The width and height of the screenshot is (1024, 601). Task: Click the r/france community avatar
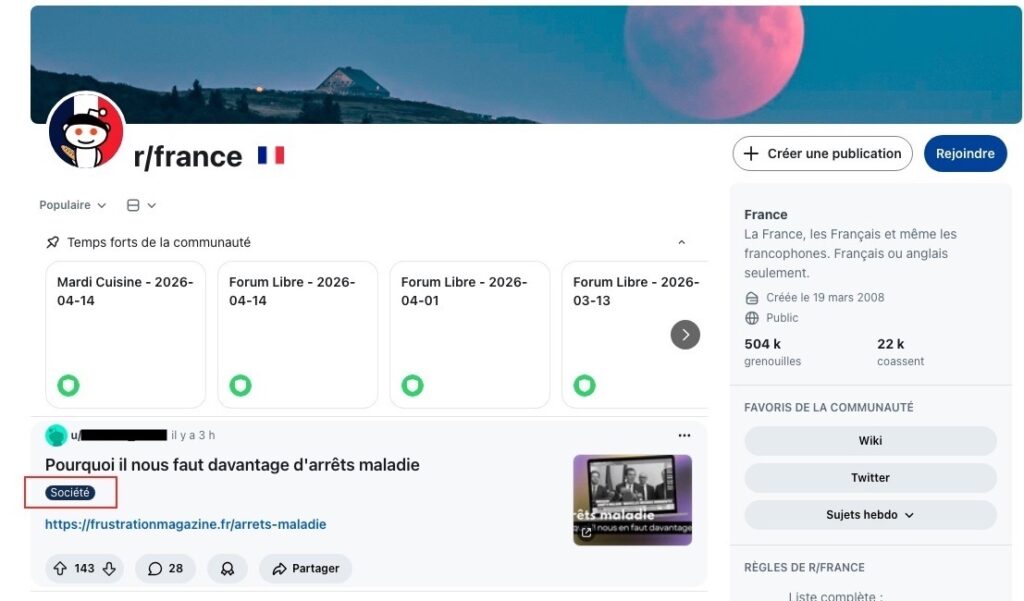[86, 130]
